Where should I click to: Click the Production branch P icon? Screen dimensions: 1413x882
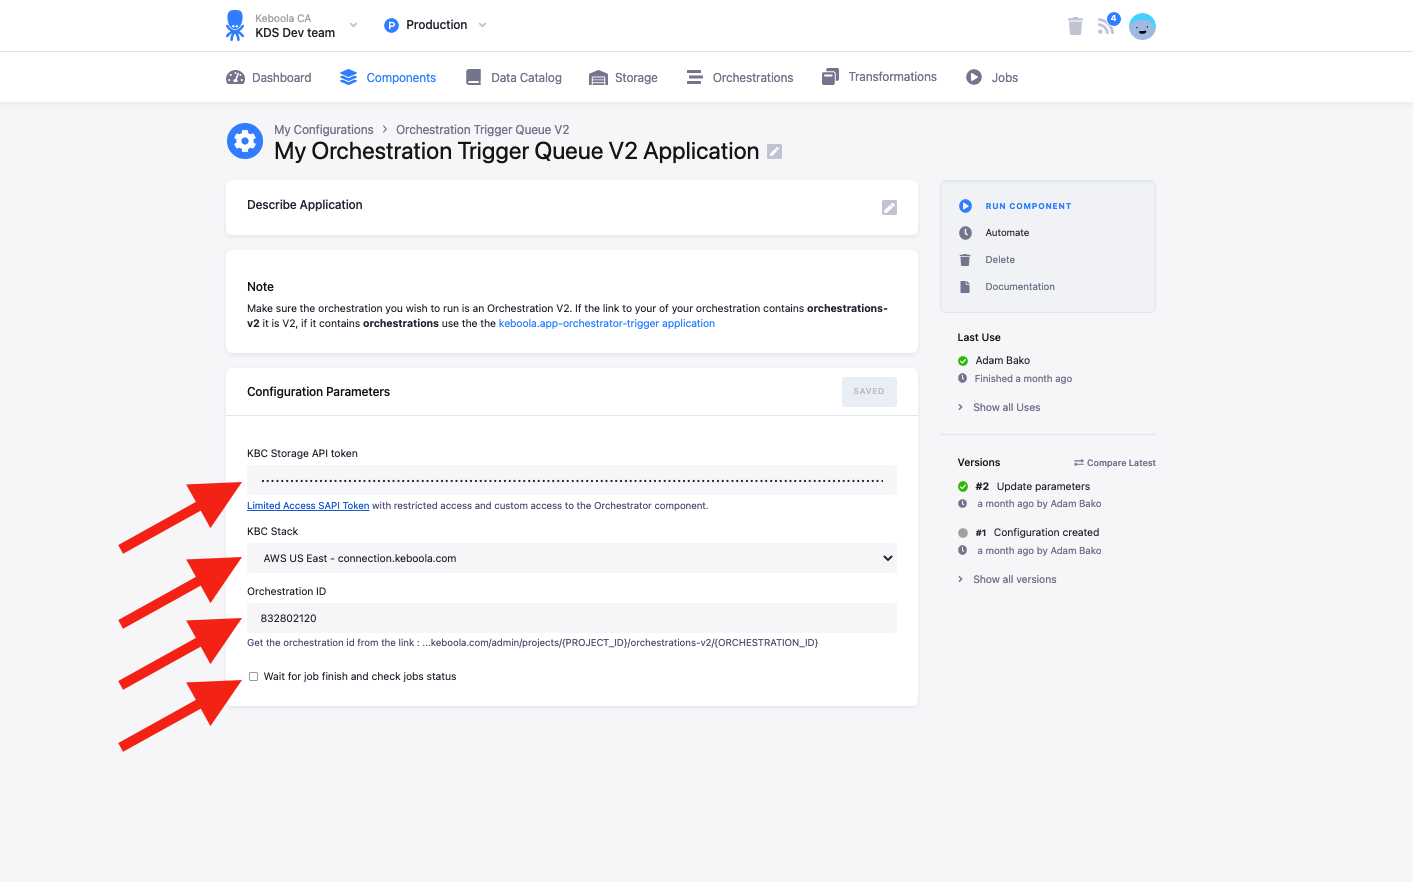point(391,25)
